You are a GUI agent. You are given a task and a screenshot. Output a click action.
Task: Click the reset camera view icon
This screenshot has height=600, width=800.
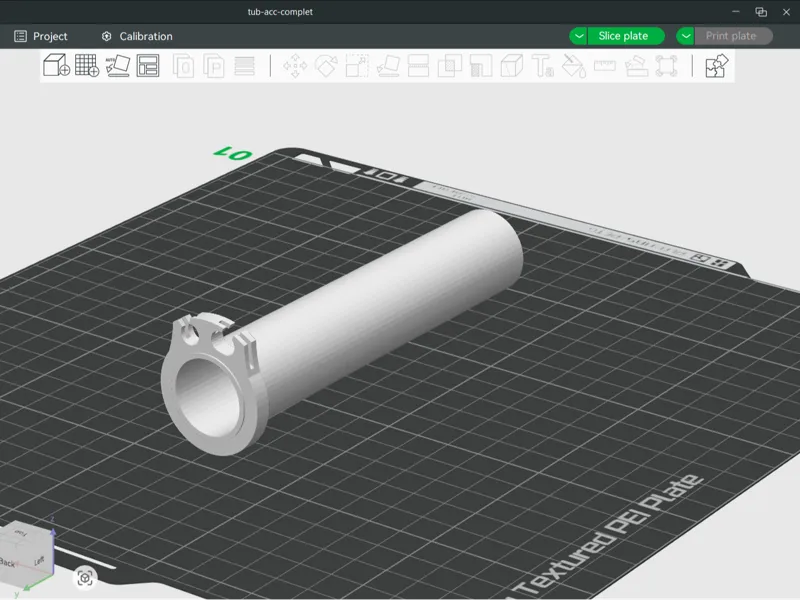(85, 578)
